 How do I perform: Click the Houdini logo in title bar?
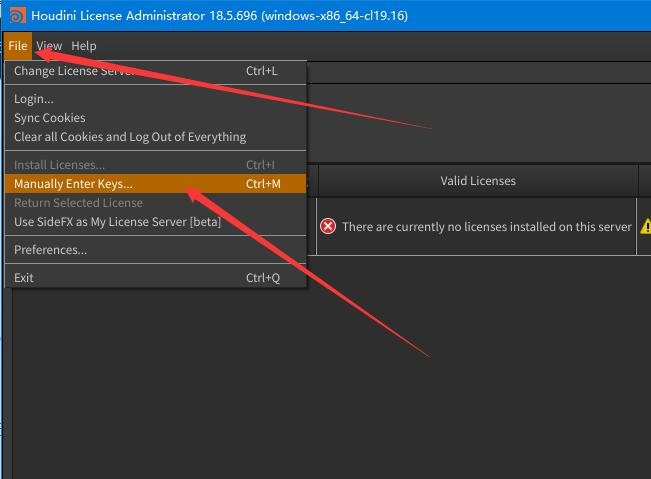point(15,16)
